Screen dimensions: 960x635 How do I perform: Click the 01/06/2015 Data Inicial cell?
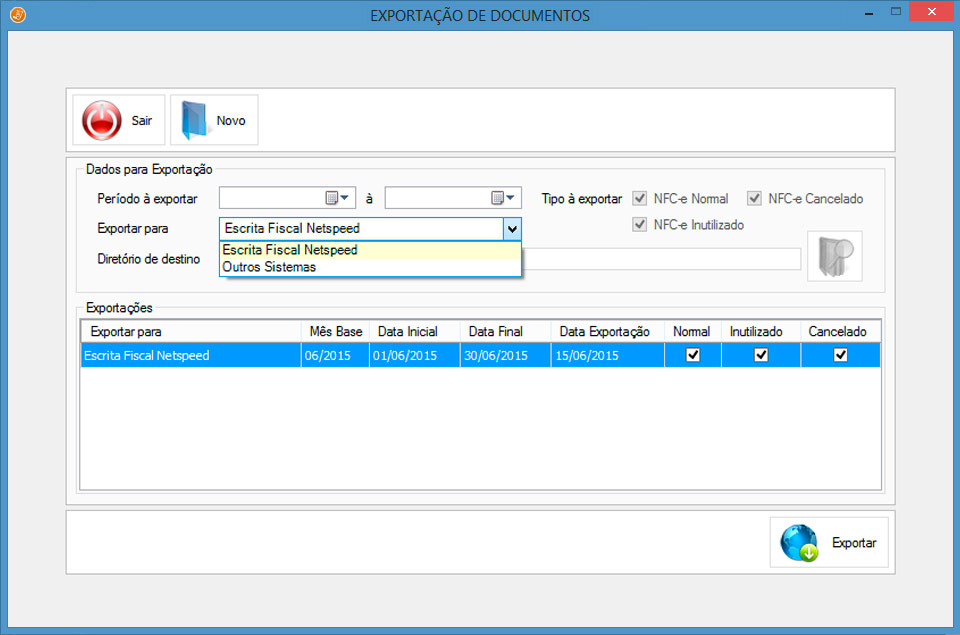[414, 355]
